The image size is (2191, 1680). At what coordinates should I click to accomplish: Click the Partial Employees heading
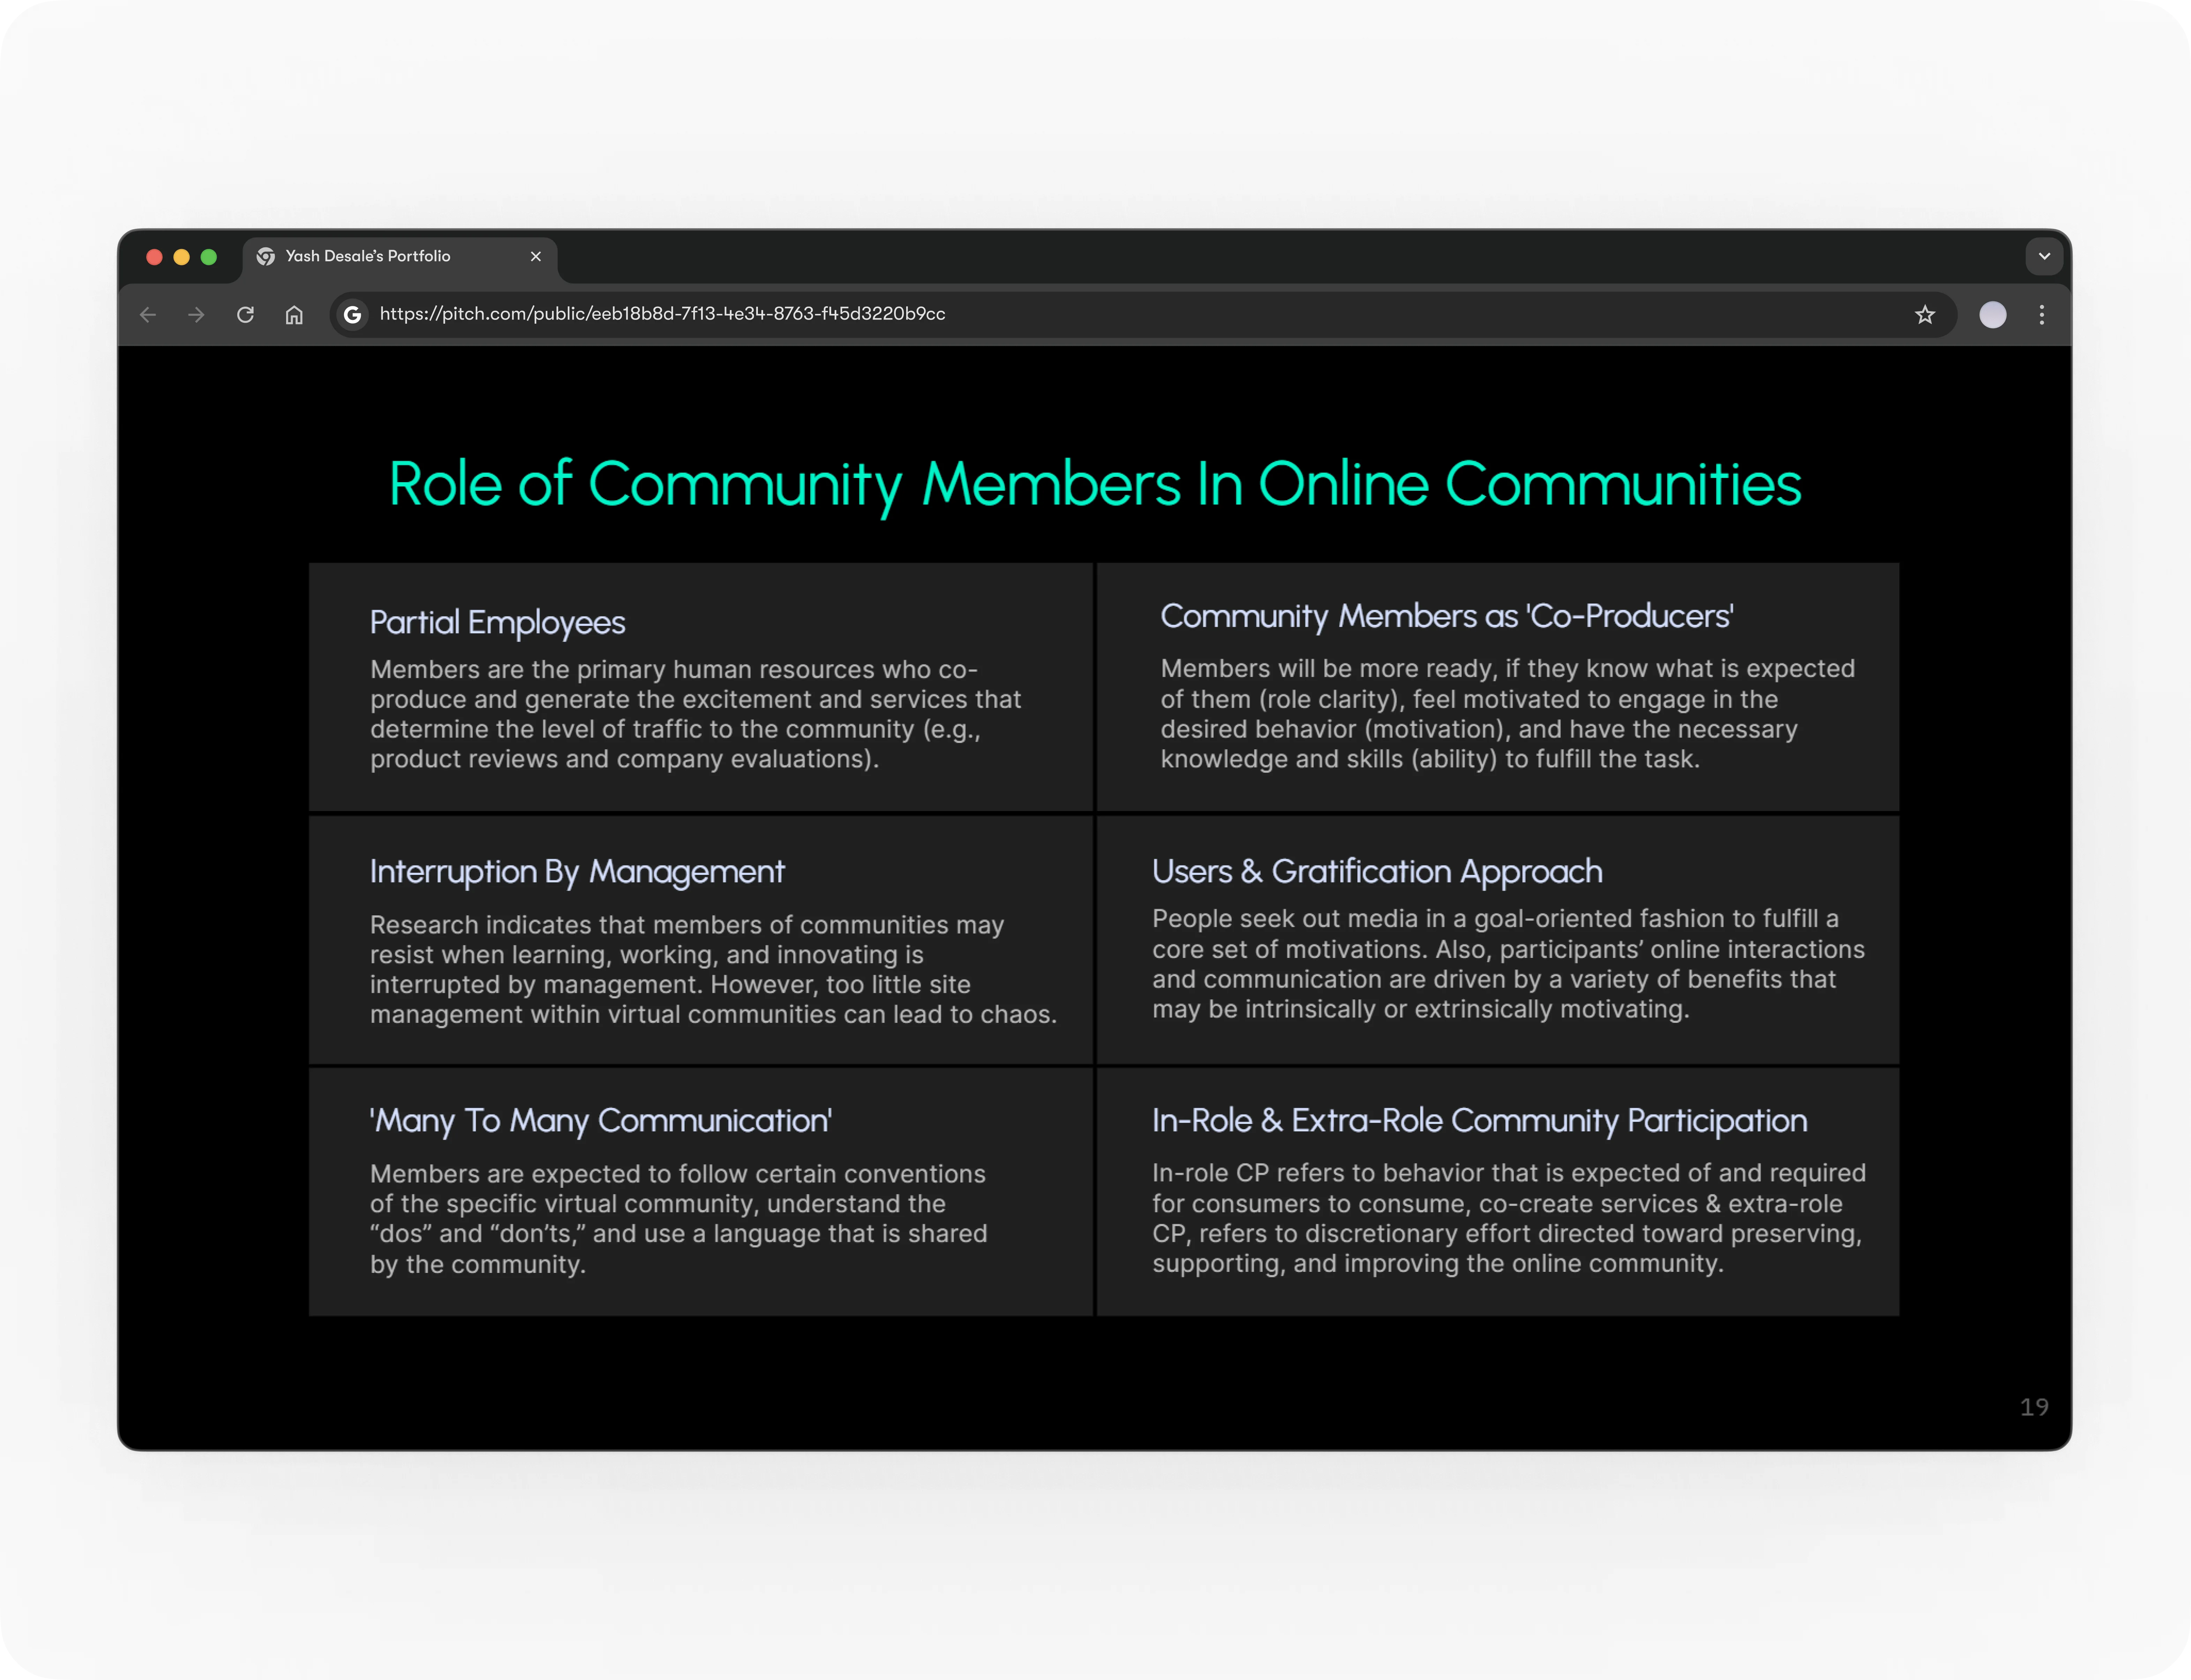point(497,622)
